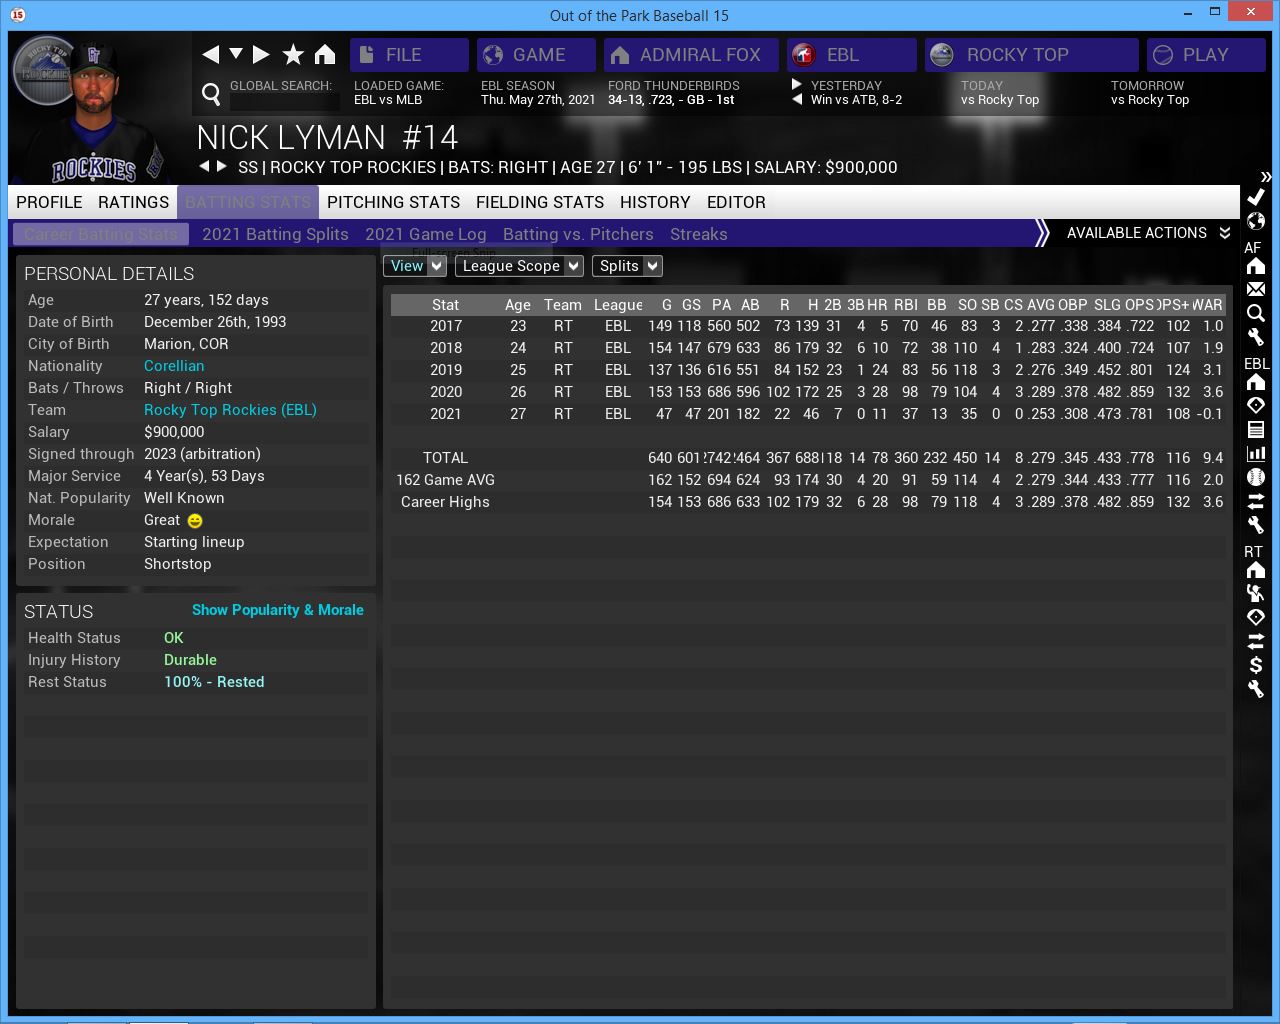Switch to the FIELDING STATS tab
Image resolution: width=1280 pixels, height=1024 pixels.
(540, 202)
